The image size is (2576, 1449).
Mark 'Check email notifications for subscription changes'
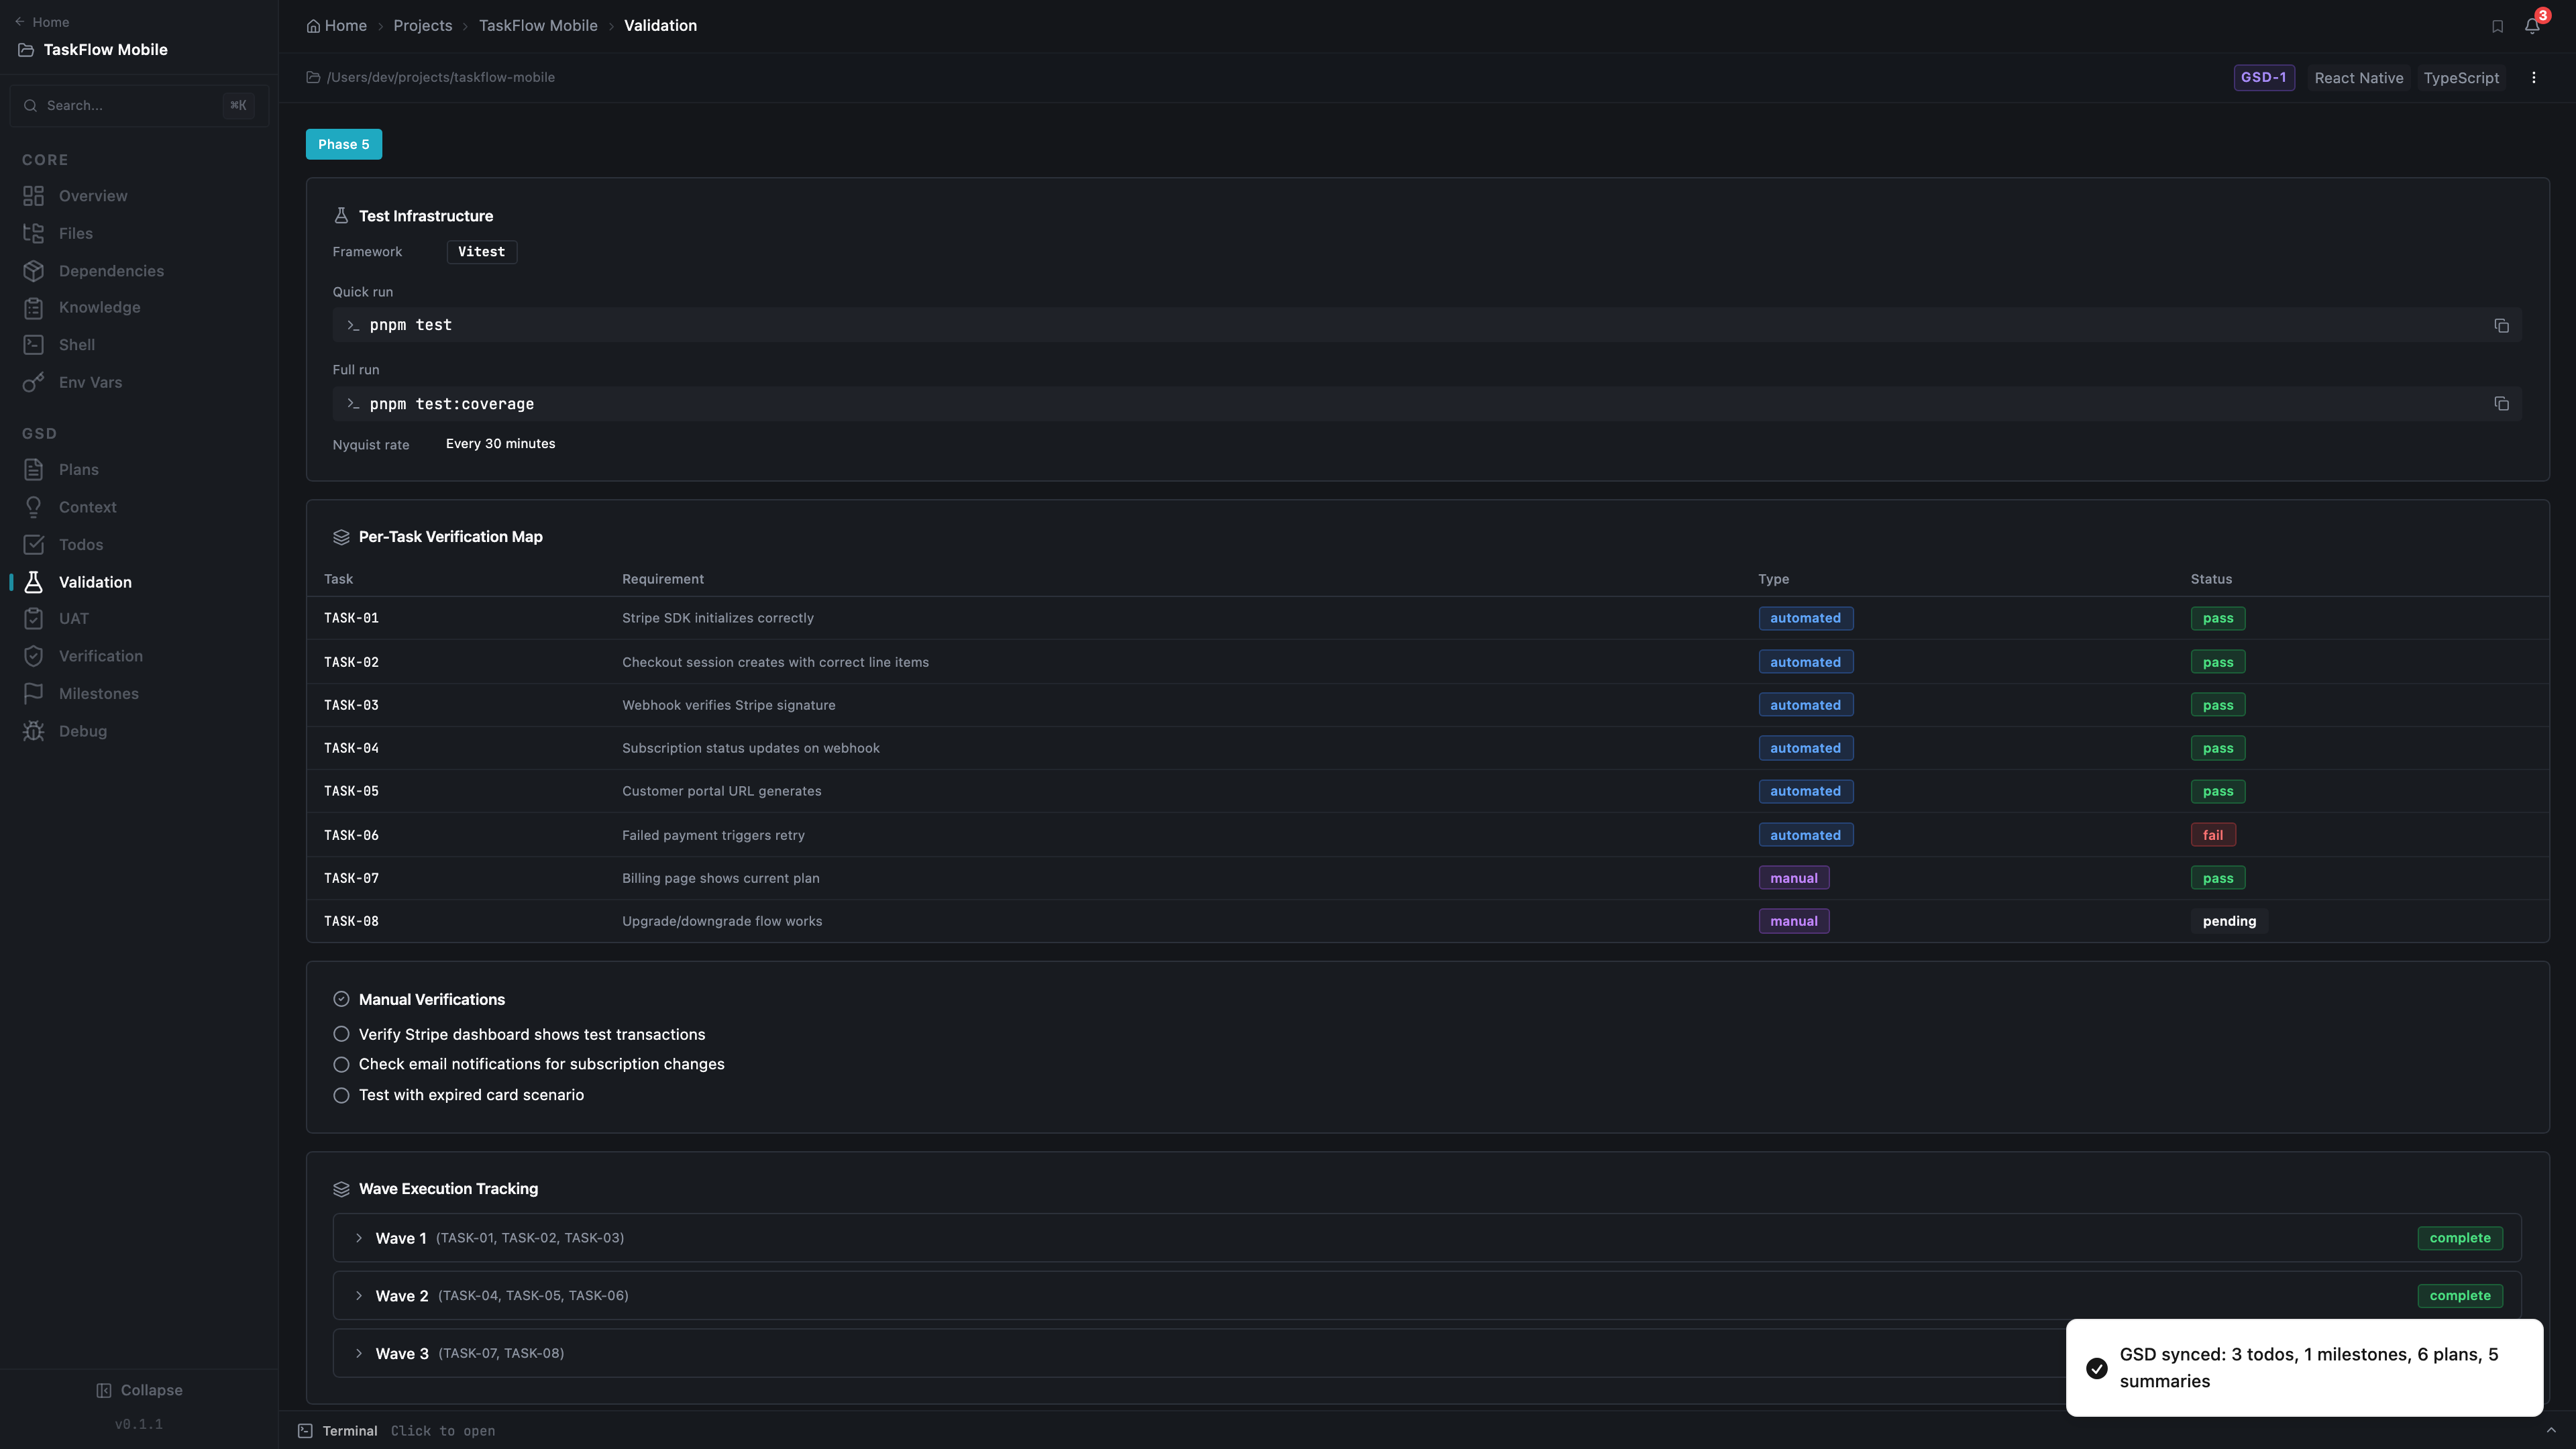[341, 1064]
